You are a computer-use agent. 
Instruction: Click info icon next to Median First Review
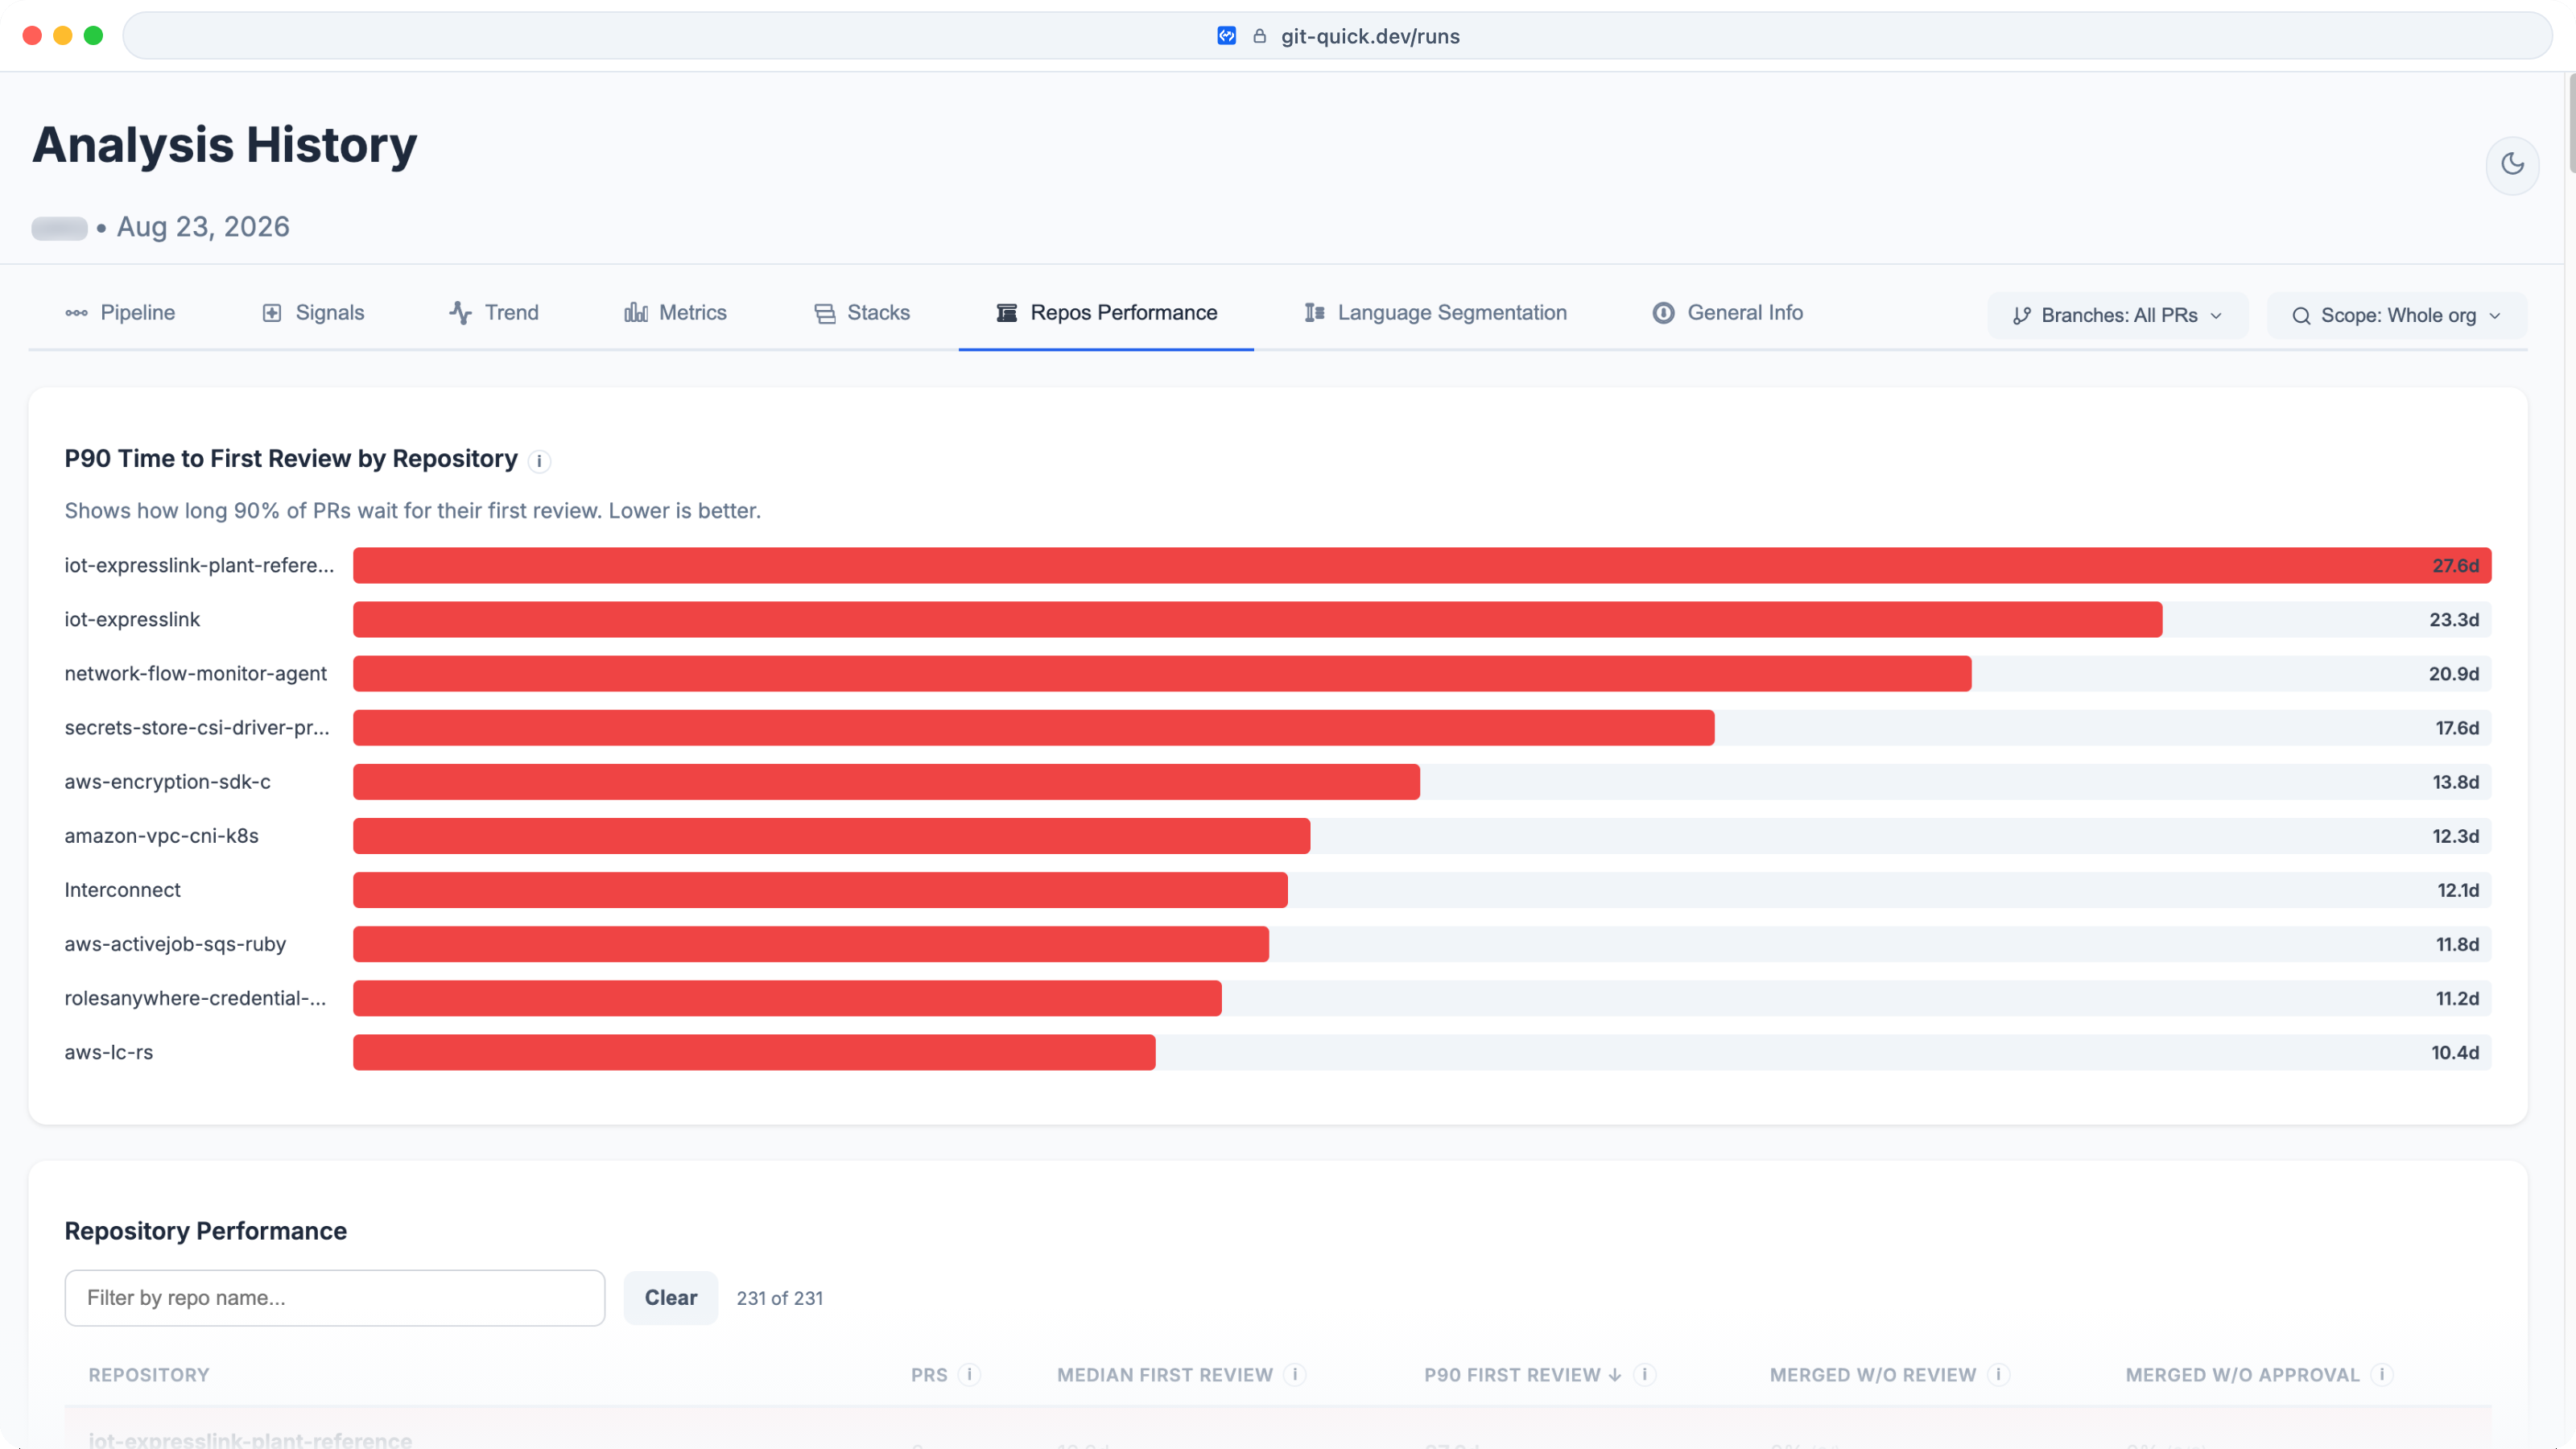click(x=1295, y=1375)
